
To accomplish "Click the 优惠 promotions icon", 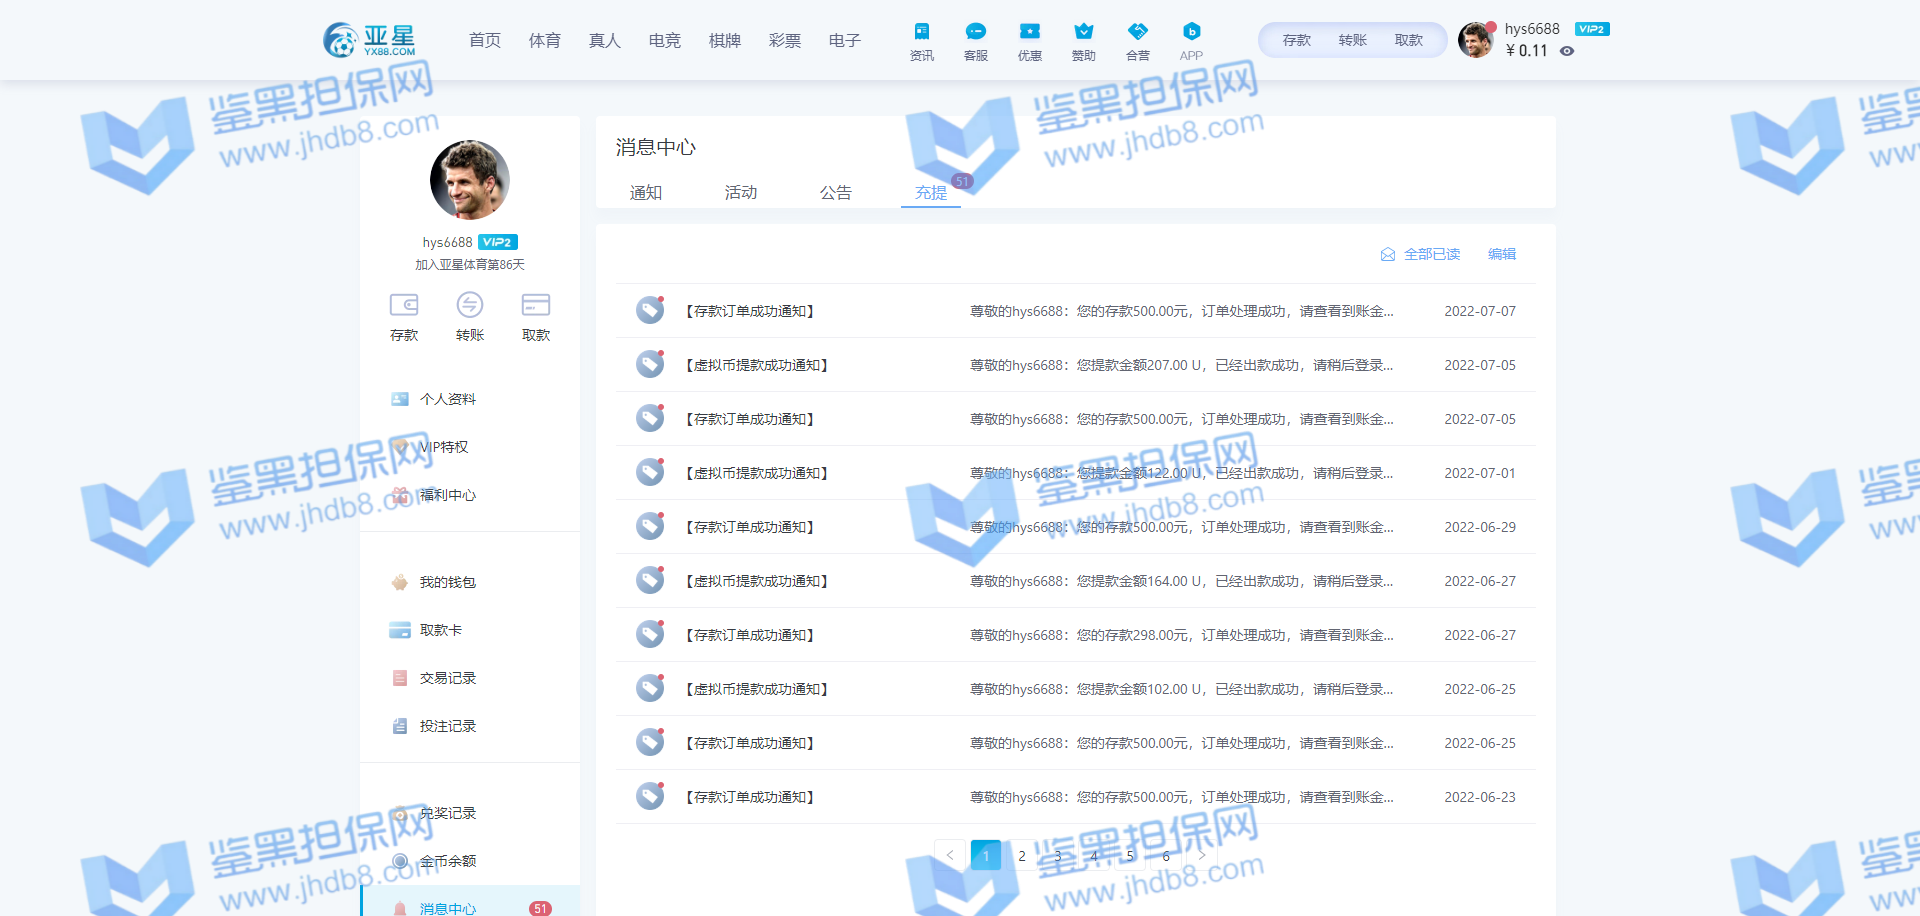I will [x=1029, y=32].
